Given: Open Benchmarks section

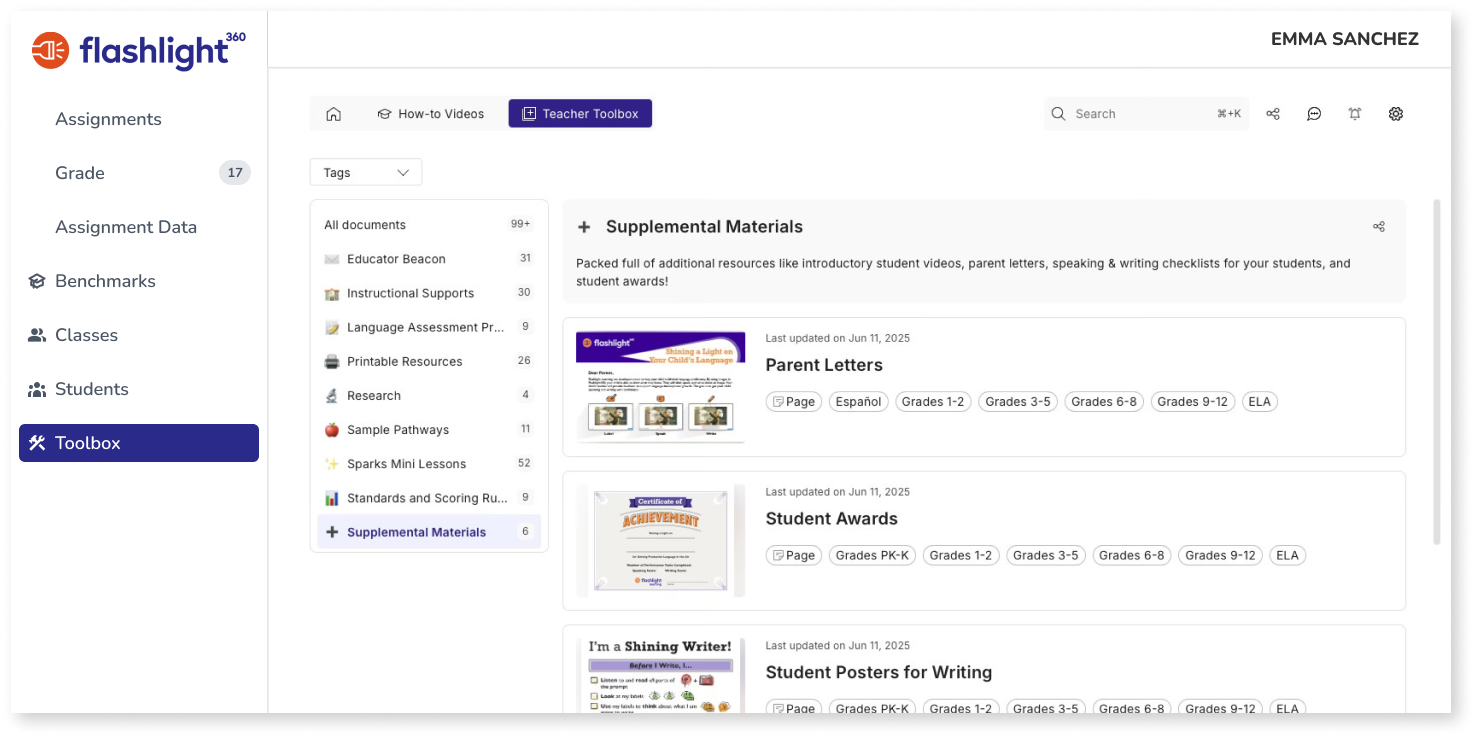Looking at the screenshot, I should tap(105, 281).
